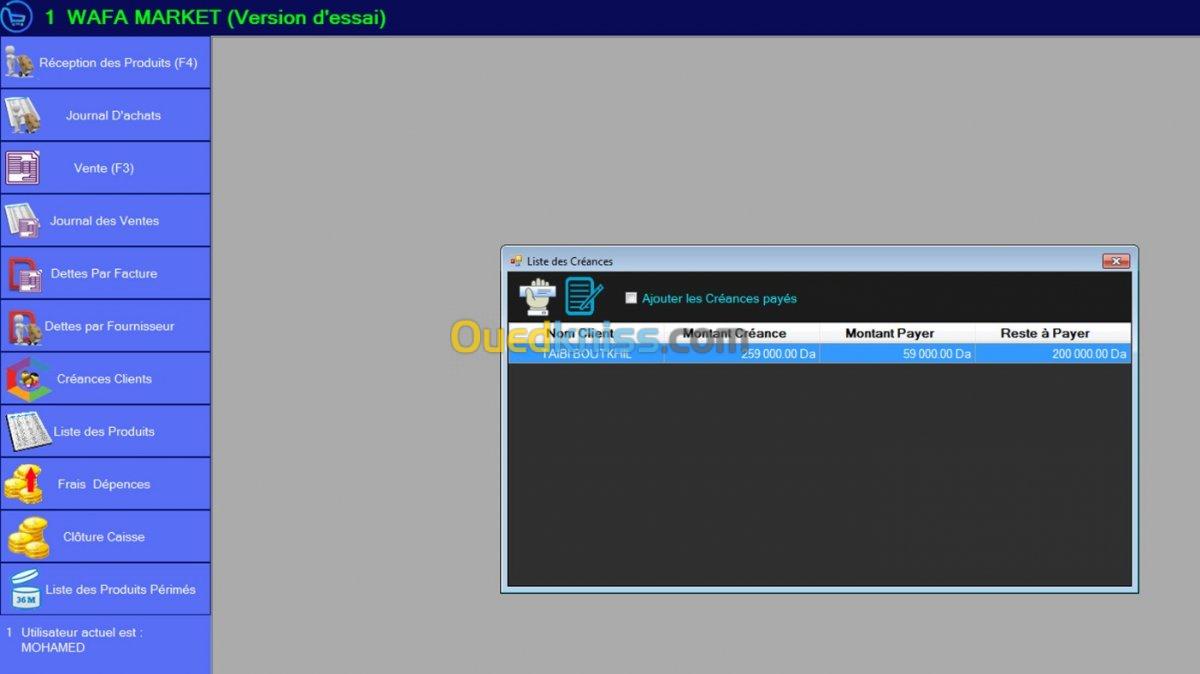Image resolution: width=1200 pixels, height=674 pixels.
Task: Open Créances Clients from the sidebar
Action: (x=105, y=379)
